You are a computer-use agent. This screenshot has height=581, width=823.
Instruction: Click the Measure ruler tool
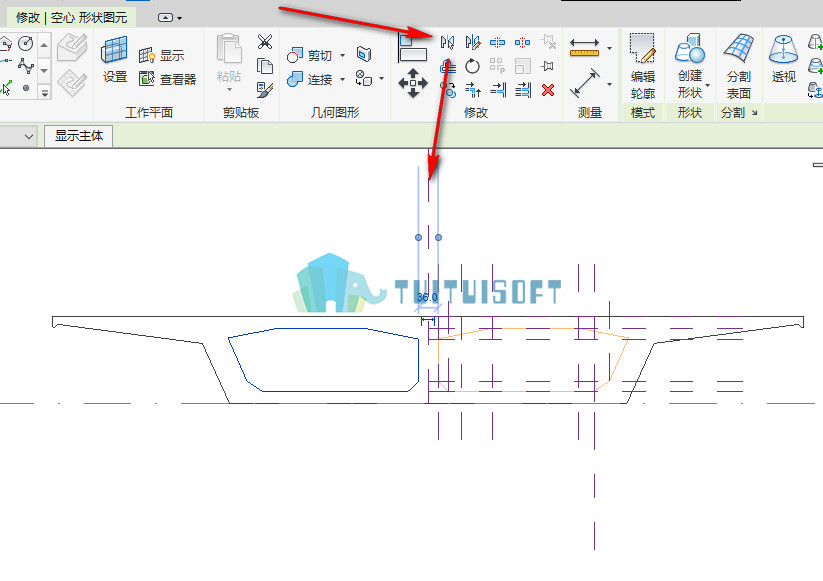[584, 47]
